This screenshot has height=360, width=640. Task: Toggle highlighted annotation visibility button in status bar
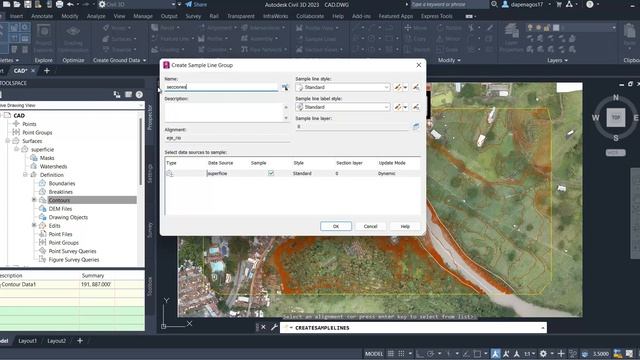[x=495, y=353]
